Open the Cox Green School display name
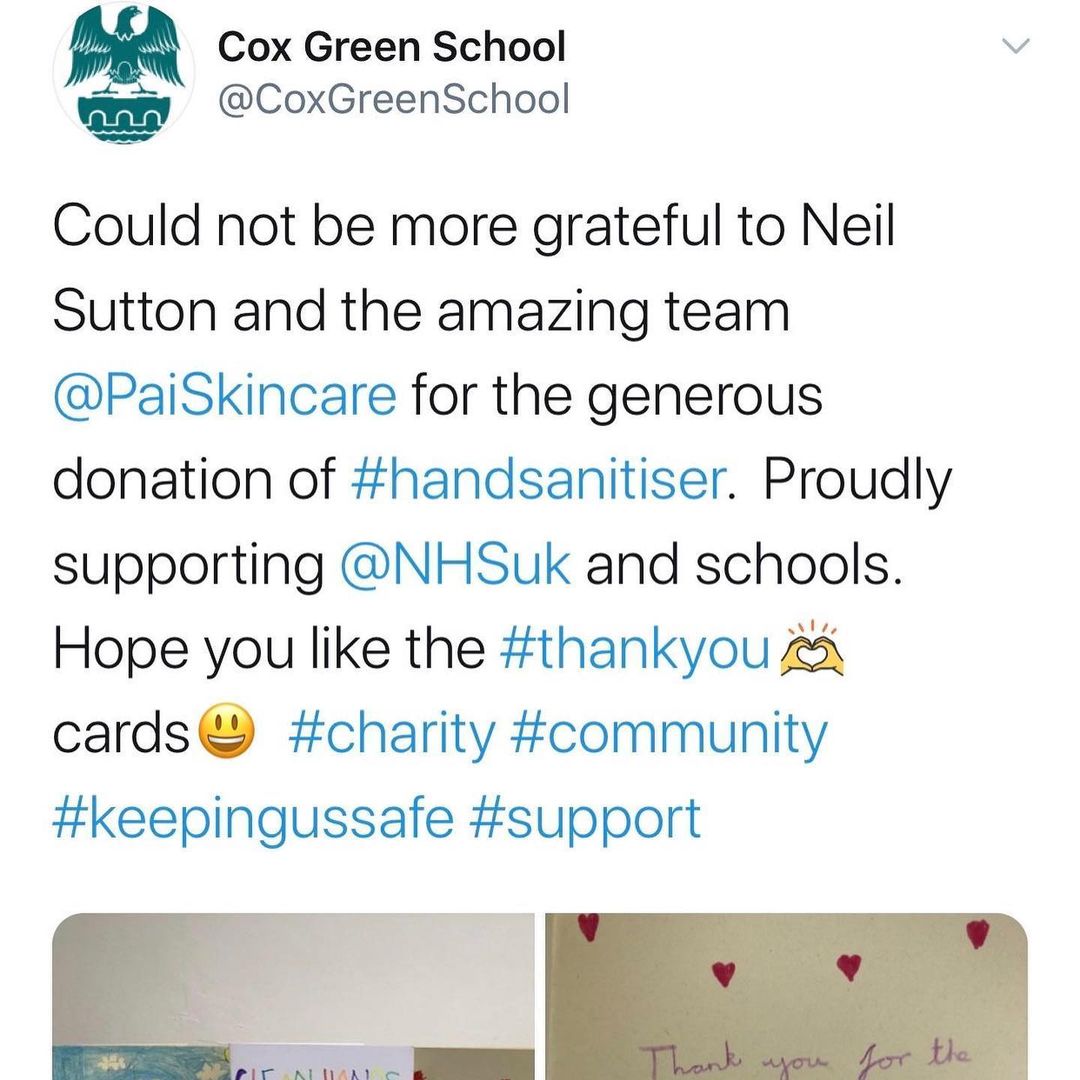 391,47
